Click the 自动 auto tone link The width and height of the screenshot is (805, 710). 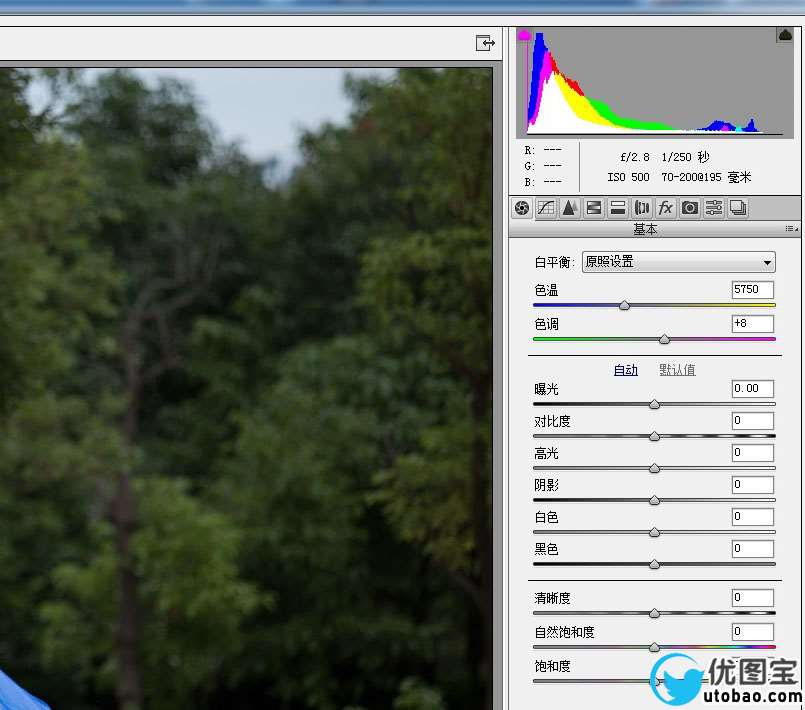click(626, 370)
